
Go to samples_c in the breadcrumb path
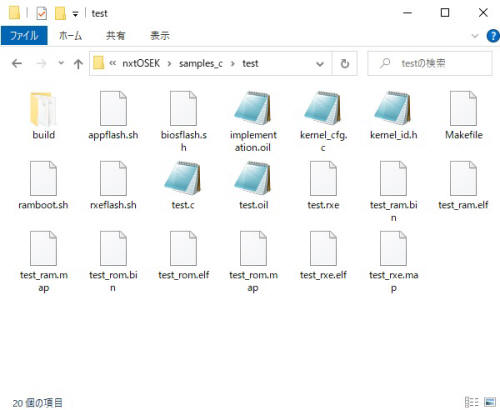tap(201, 63)
